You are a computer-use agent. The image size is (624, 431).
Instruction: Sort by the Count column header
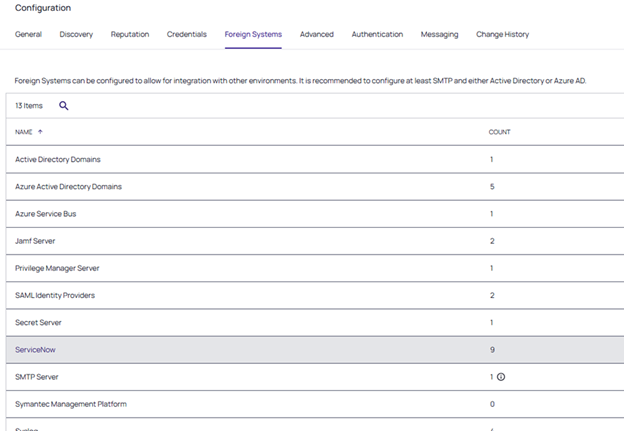499,132
